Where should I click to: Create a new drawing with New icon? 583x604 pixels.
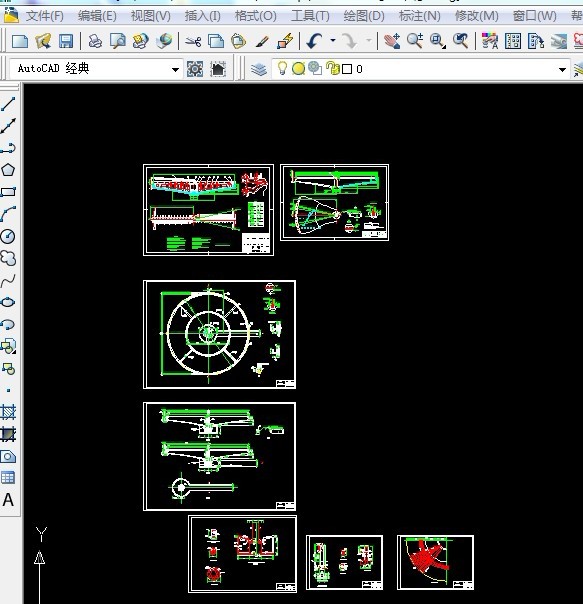pos(20,41)
